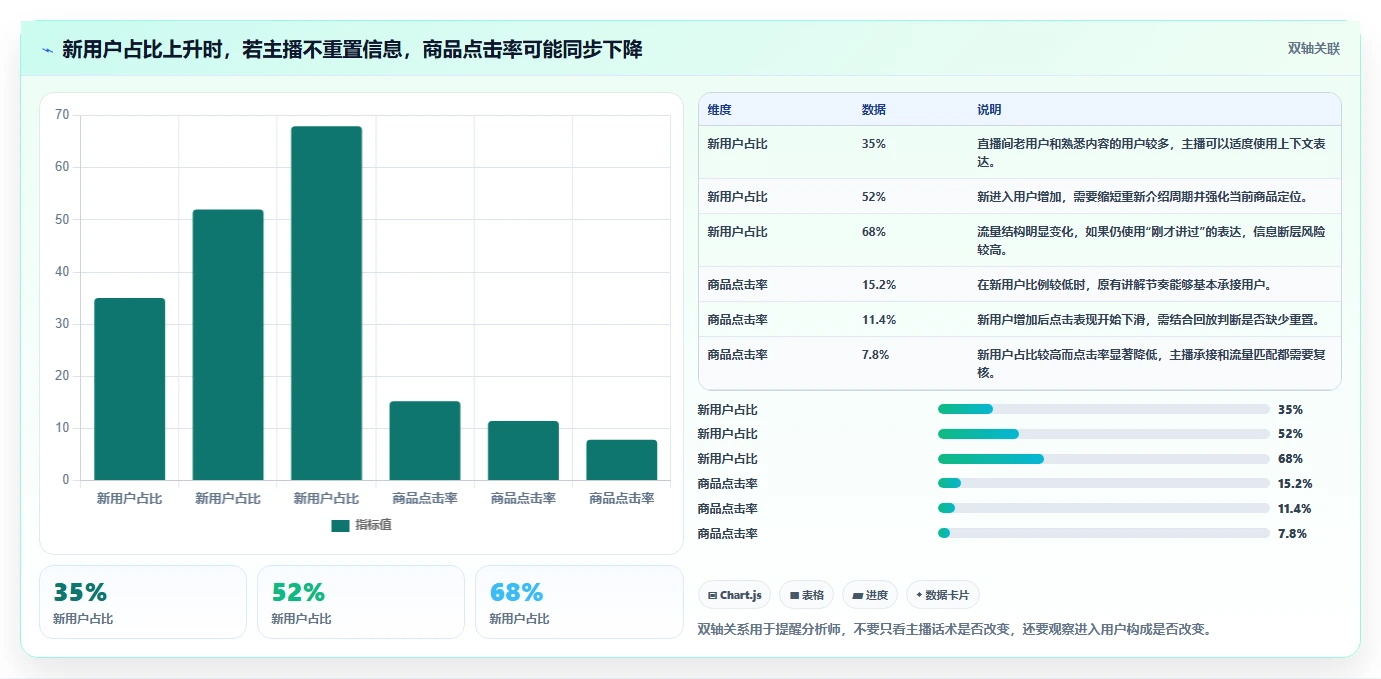
Task: Click the 35% cell in the table
Action: coord(873,144)
